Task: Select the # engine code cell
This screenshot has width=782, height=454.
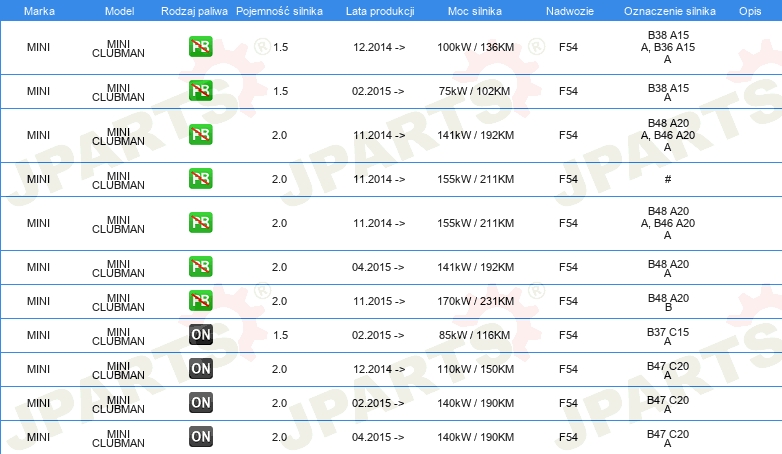Action: click(668, 179)
